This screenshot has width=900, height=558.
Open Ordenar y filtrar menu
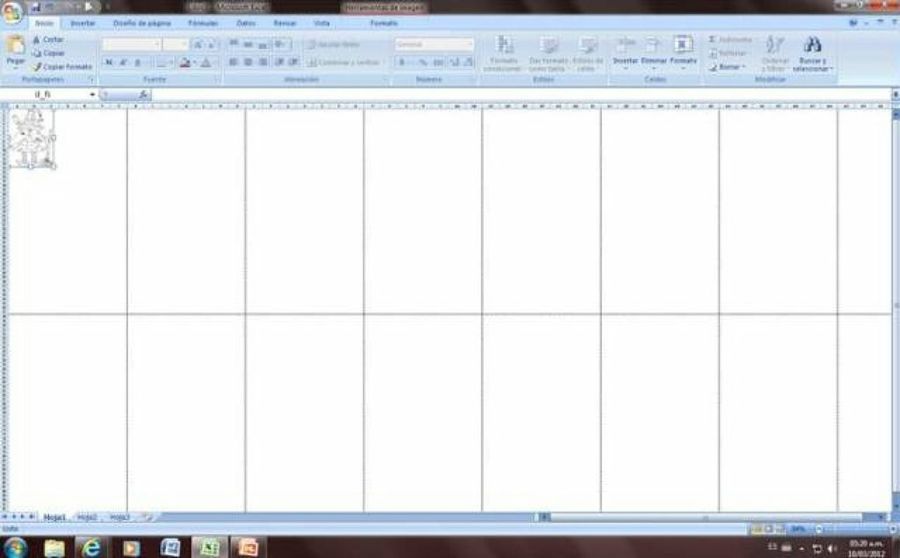(x=774, y=53)
